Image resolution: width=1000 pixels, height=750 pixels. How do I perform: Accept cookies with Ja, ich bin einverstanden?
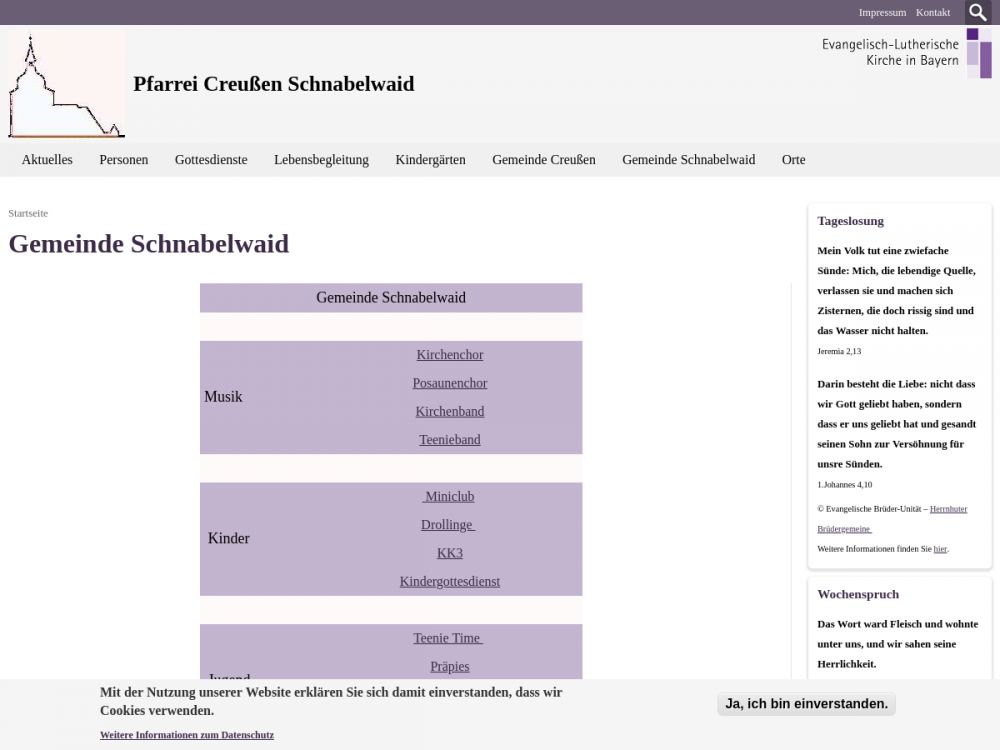coord(806,704)
